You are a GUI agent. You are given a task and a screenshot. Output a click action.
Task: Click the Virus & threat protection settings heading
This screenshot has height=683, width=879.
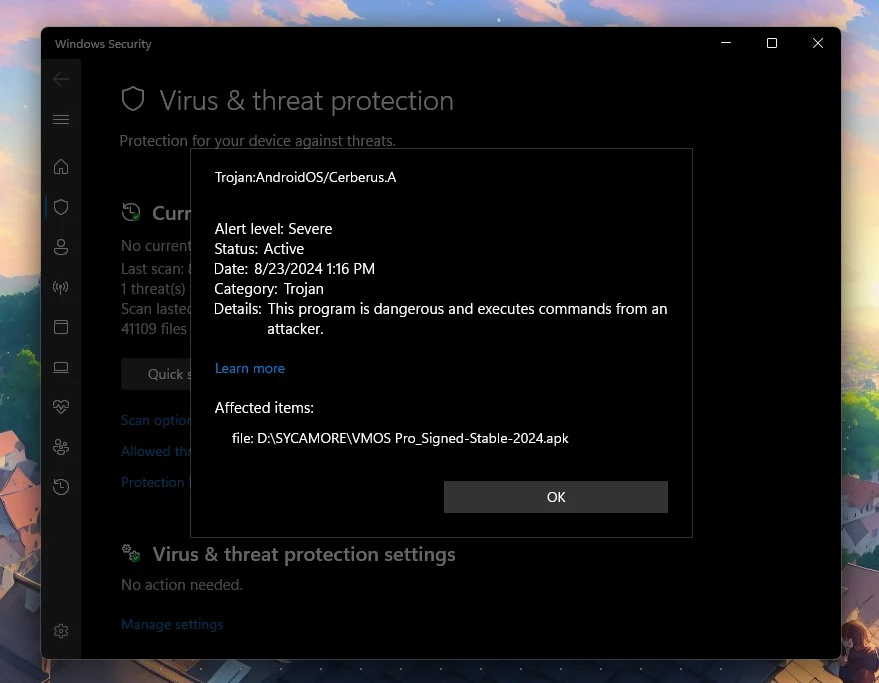[304, 554]
